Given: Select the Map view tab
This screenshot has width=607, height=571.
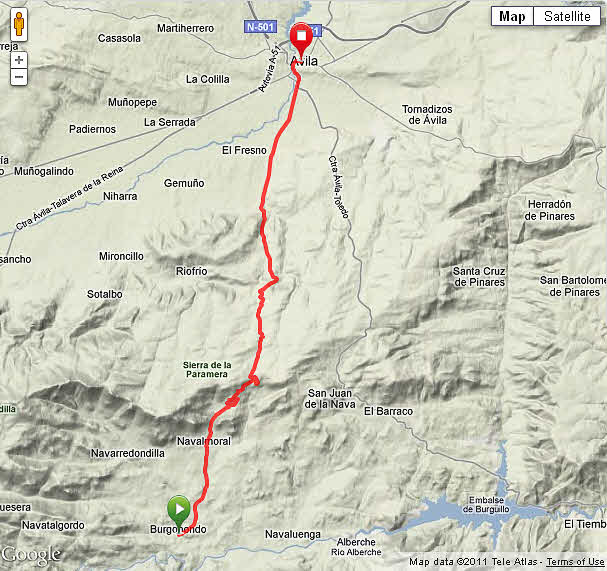Looking at the screenshot, I should [512, 16].
